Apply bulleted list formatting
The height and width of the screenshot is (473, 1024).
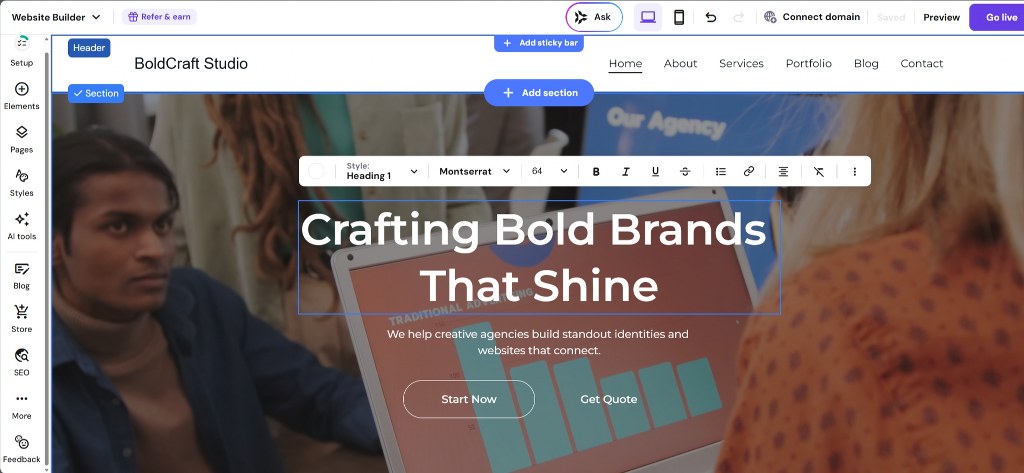(720, 171)
